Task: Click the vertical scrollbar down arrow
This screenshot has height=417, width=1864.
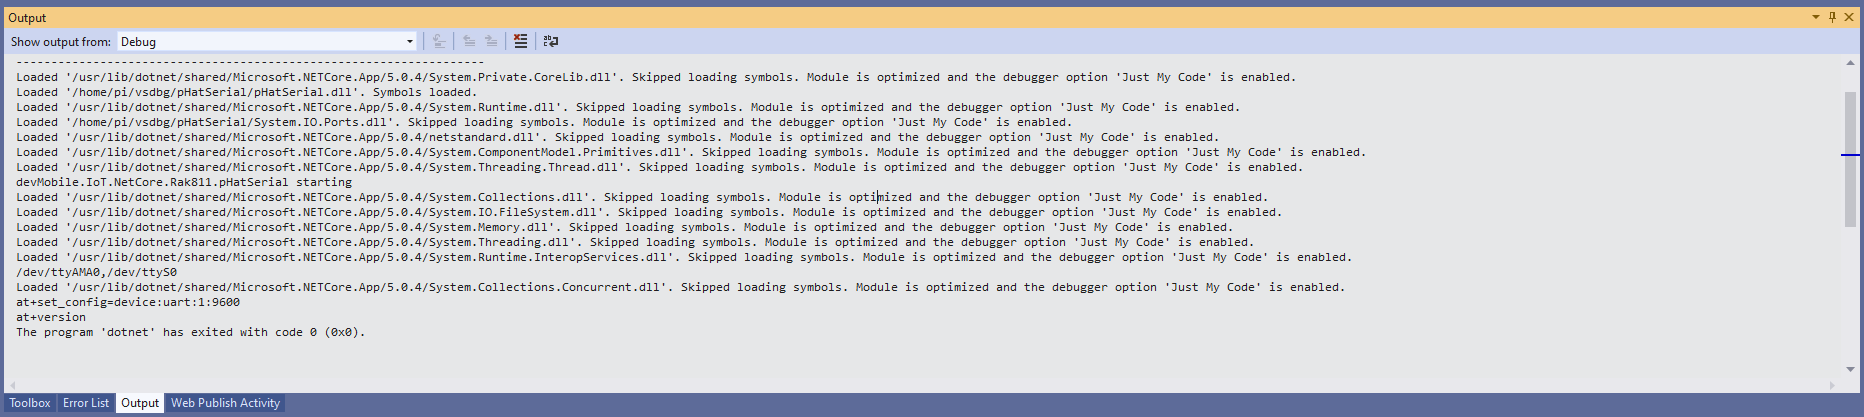Action: pos(1850,369)
